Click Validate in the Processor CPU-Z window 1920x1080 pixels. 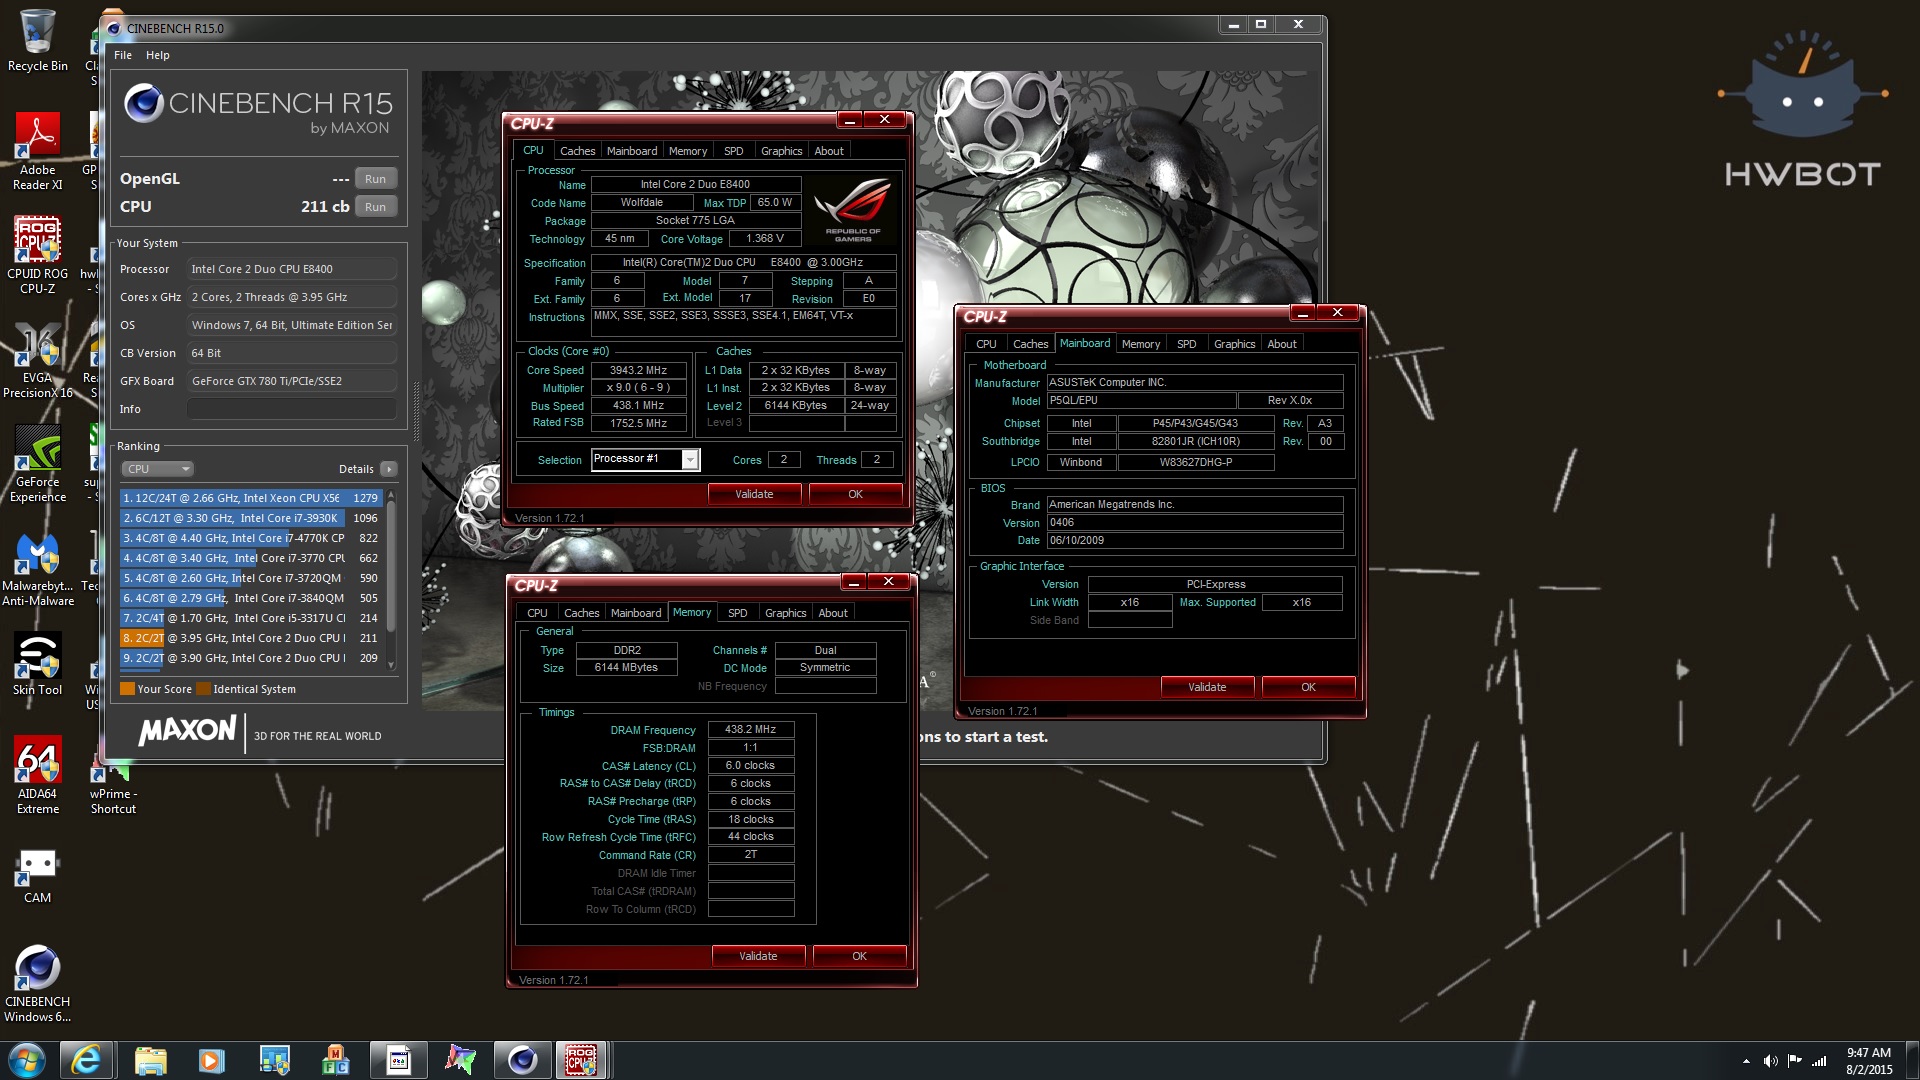pyautogui.click(x=754, y=494)
